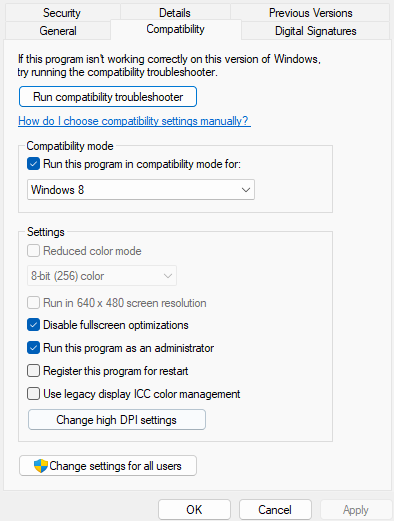The width and height of the screenshot is (394, 521).
Task: Click Run compatibility troubleshooter button
Action: 108,97
